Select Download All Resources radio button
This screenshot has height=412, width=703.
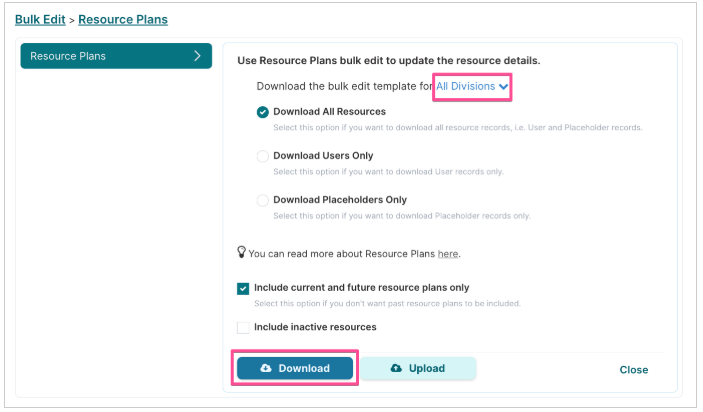coord(263,112)
